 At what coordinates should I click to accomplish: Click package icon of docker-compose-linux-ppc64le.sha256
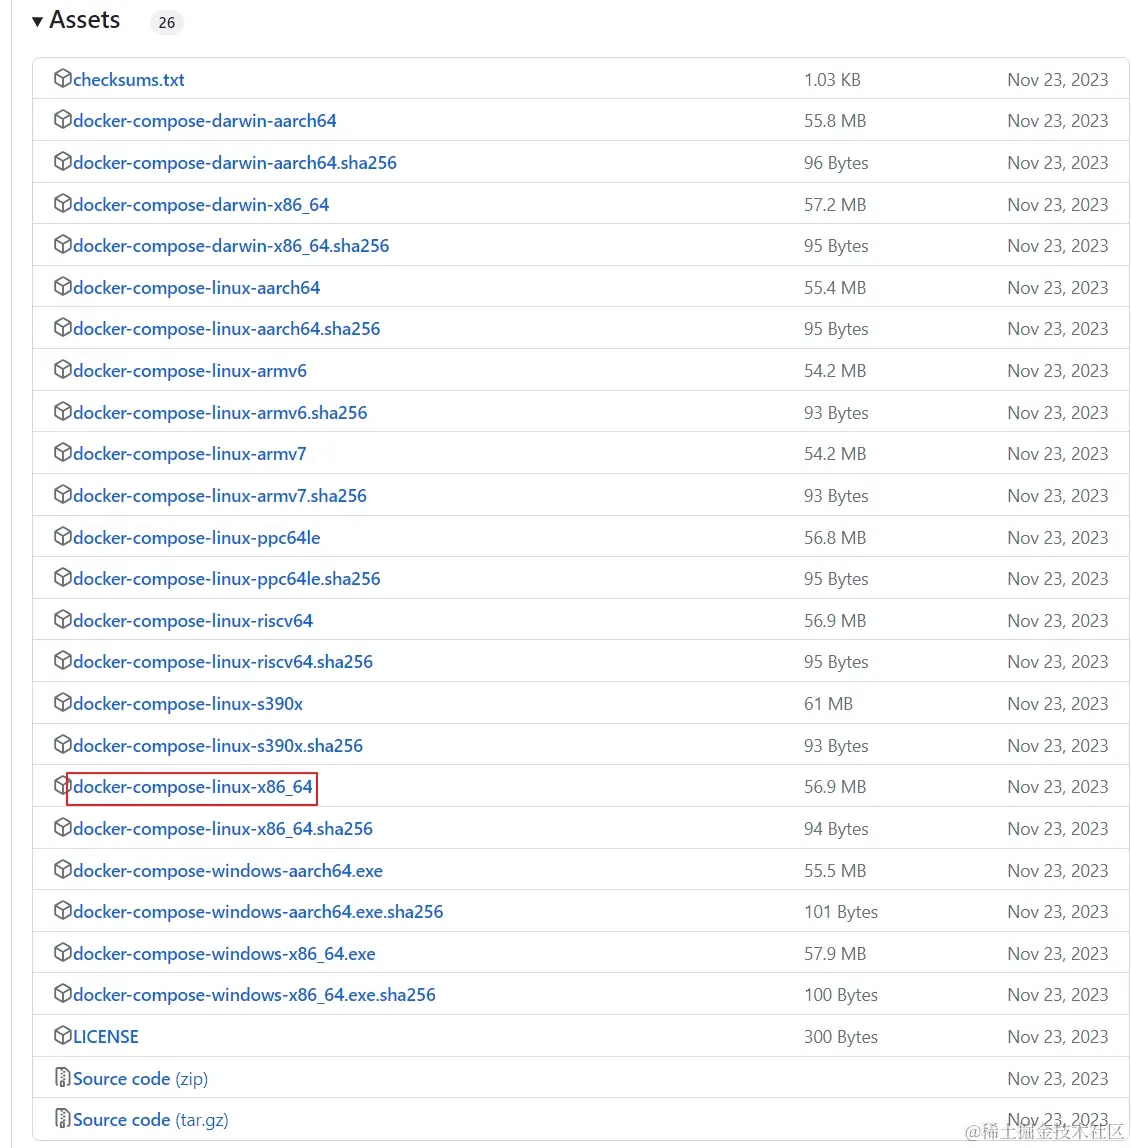(63, 577)
